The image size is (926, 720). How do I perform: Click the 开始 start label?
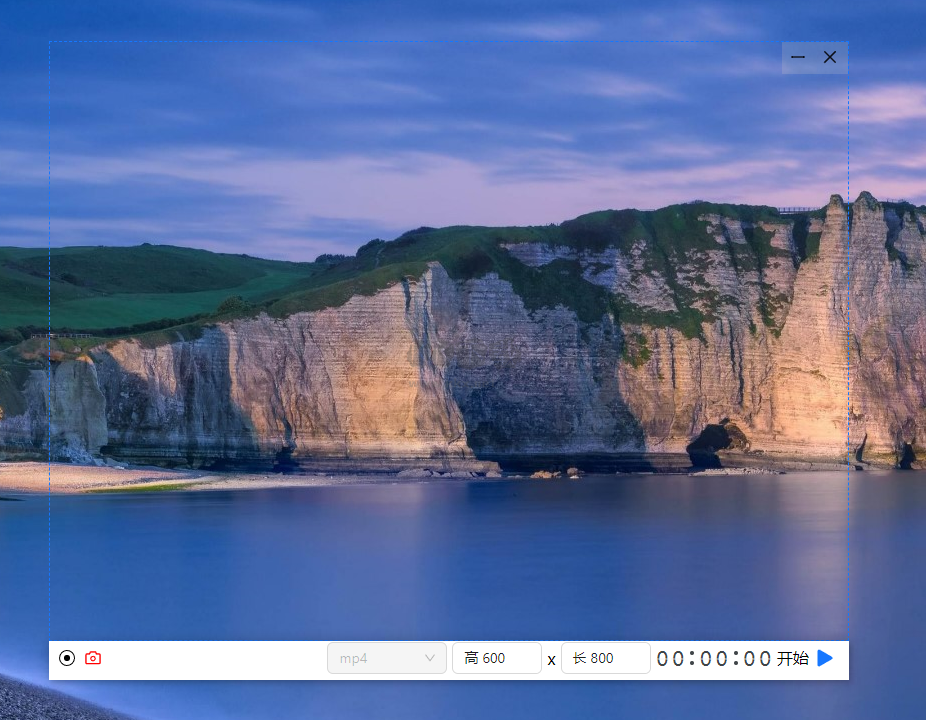coord(792,658)
